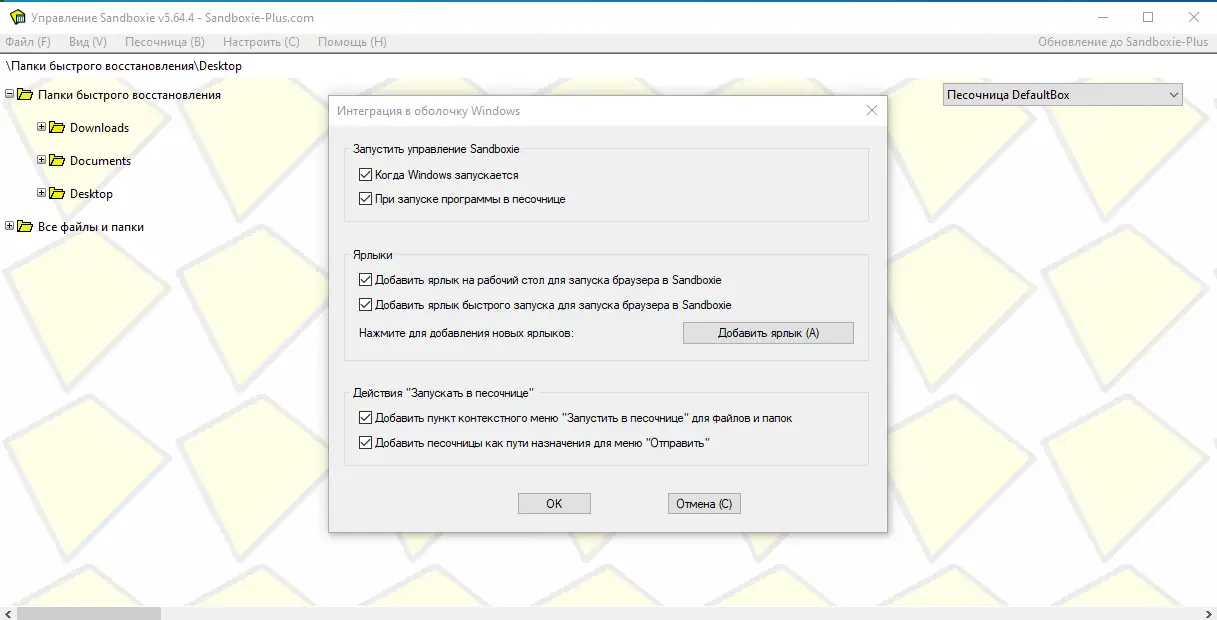Select the Documents tree item label
The height and width of the screenshot is (620, 1217).
101,161
